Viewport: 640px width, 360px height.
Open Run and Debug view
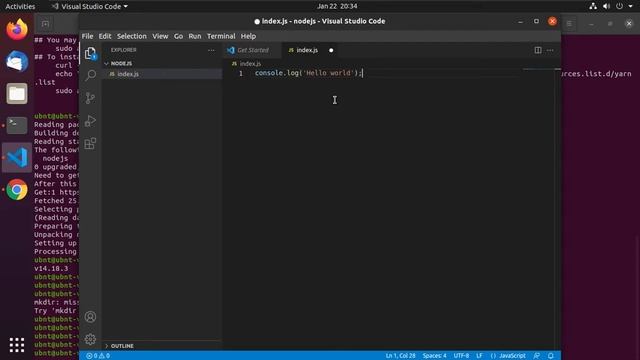pyautogui.click(x=90, y=121)
